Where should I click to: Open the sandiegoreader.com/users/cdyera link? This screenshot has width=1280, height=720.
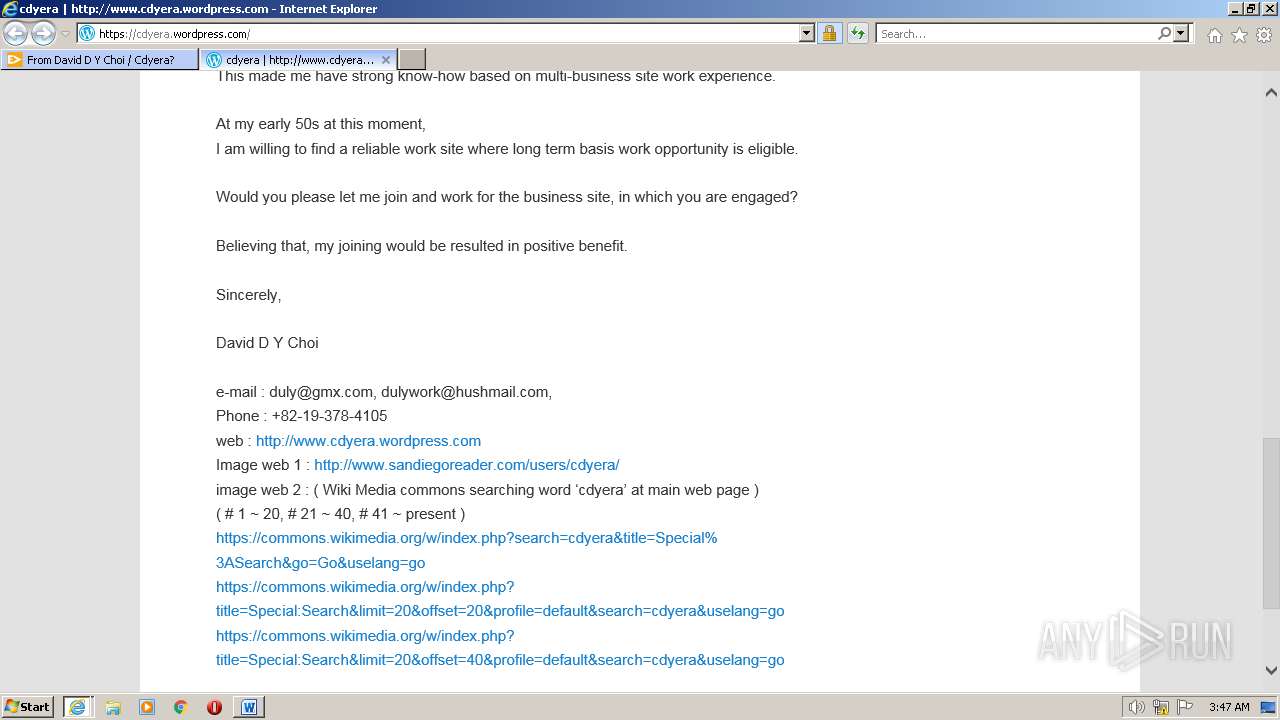467,465
